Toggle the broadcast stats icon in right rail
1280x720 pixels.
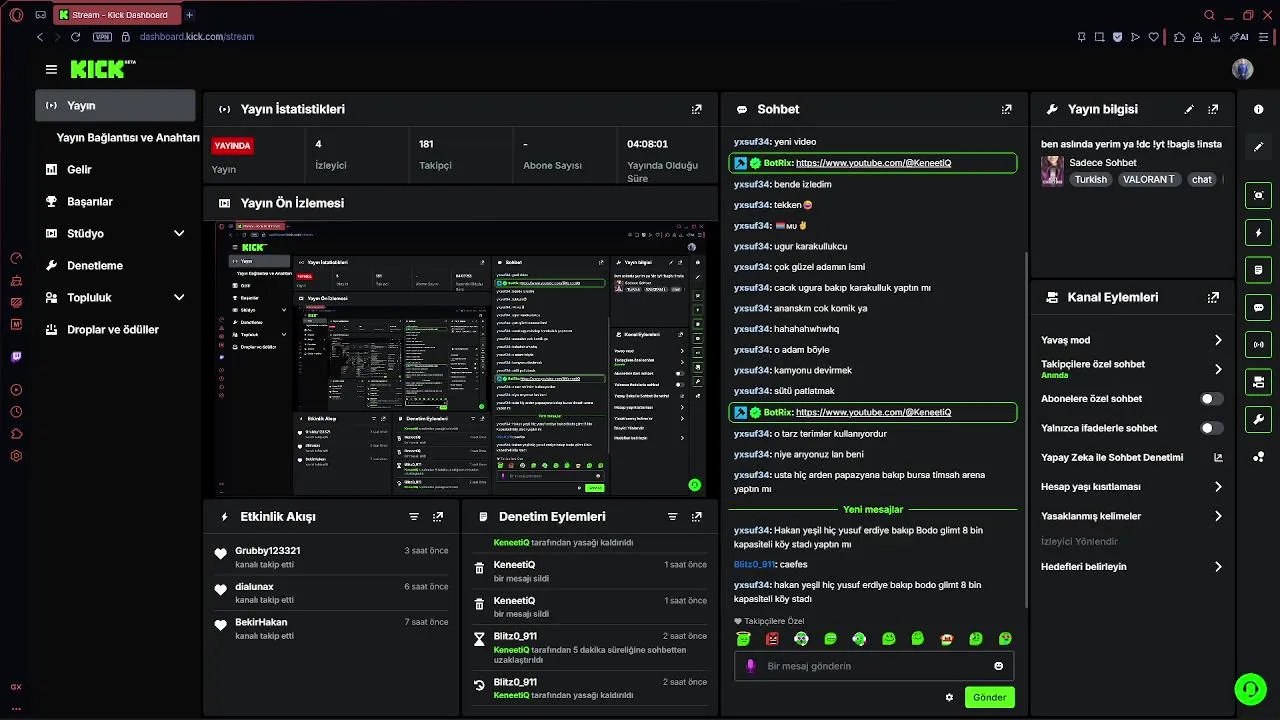tap(1258, 345)
